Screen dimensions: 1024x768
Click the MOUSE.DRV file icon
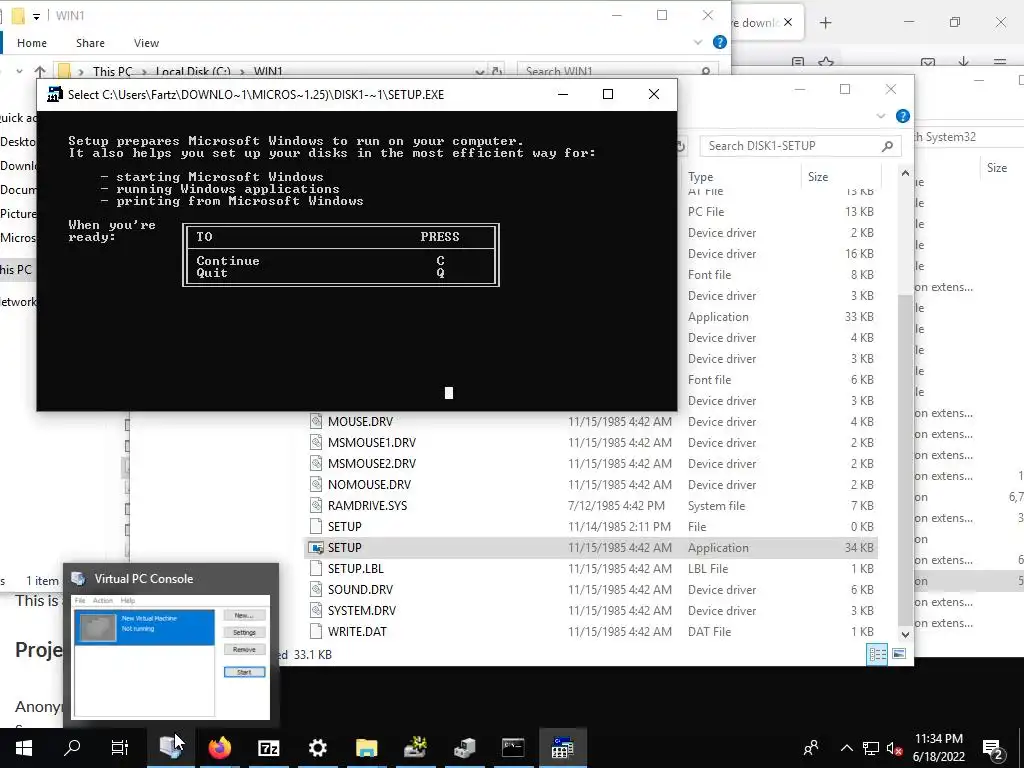[x=316, y=422]
